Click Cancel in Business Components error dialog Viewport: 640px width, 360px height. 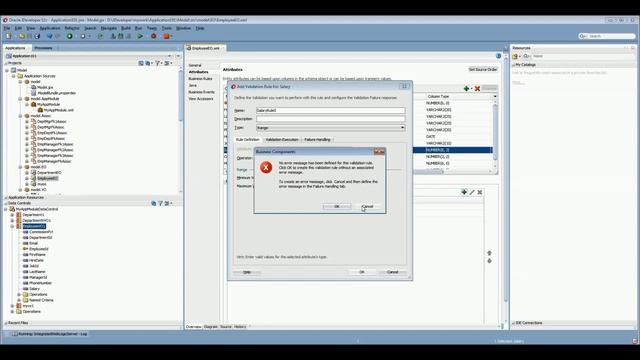(x=367, y=207)
